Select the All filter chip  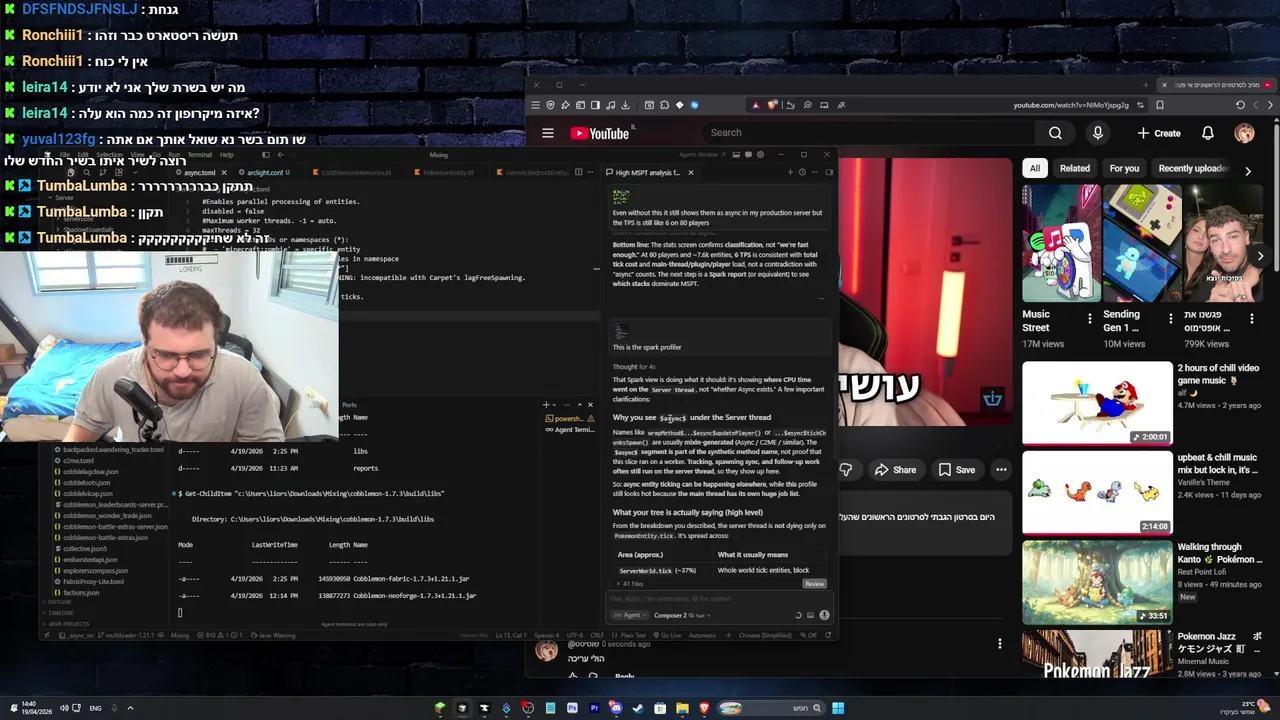[1035, 168]
